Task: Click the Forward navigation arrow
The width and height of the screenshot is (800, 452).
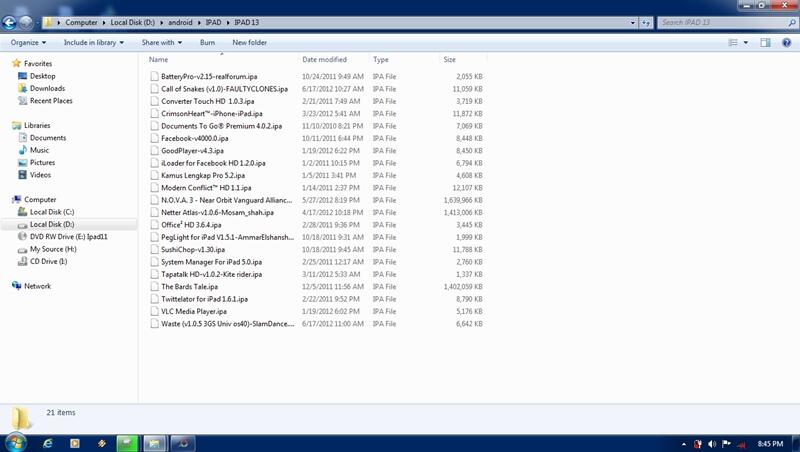Action: (x=26, y=22)
